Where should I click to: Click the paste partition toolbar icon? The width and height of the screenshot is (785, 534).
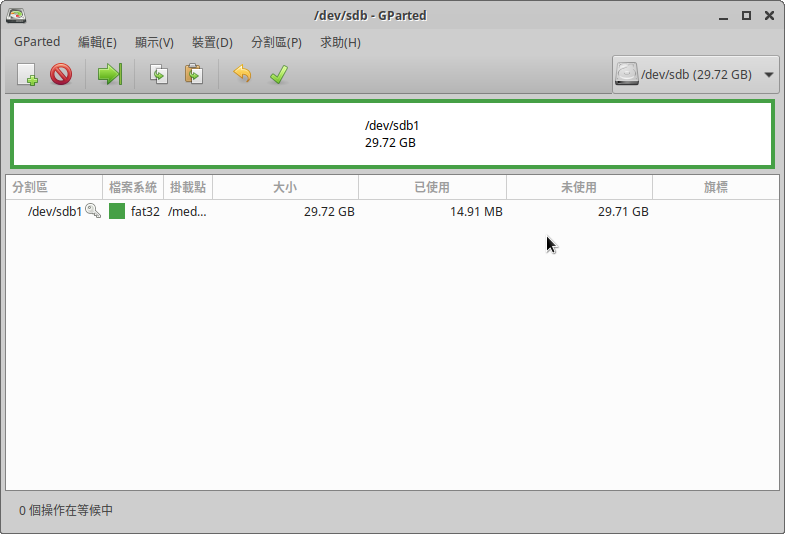pos(194,74)
